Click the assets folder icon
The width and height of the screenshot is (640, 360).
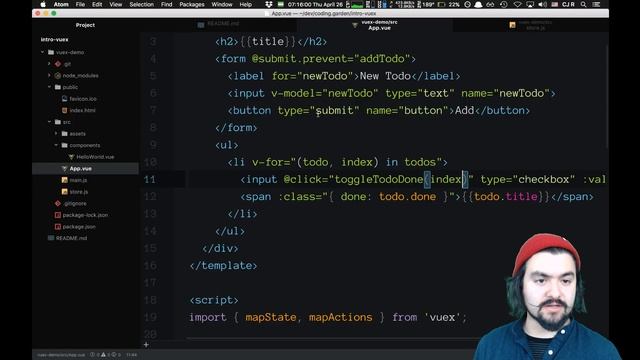64,133
